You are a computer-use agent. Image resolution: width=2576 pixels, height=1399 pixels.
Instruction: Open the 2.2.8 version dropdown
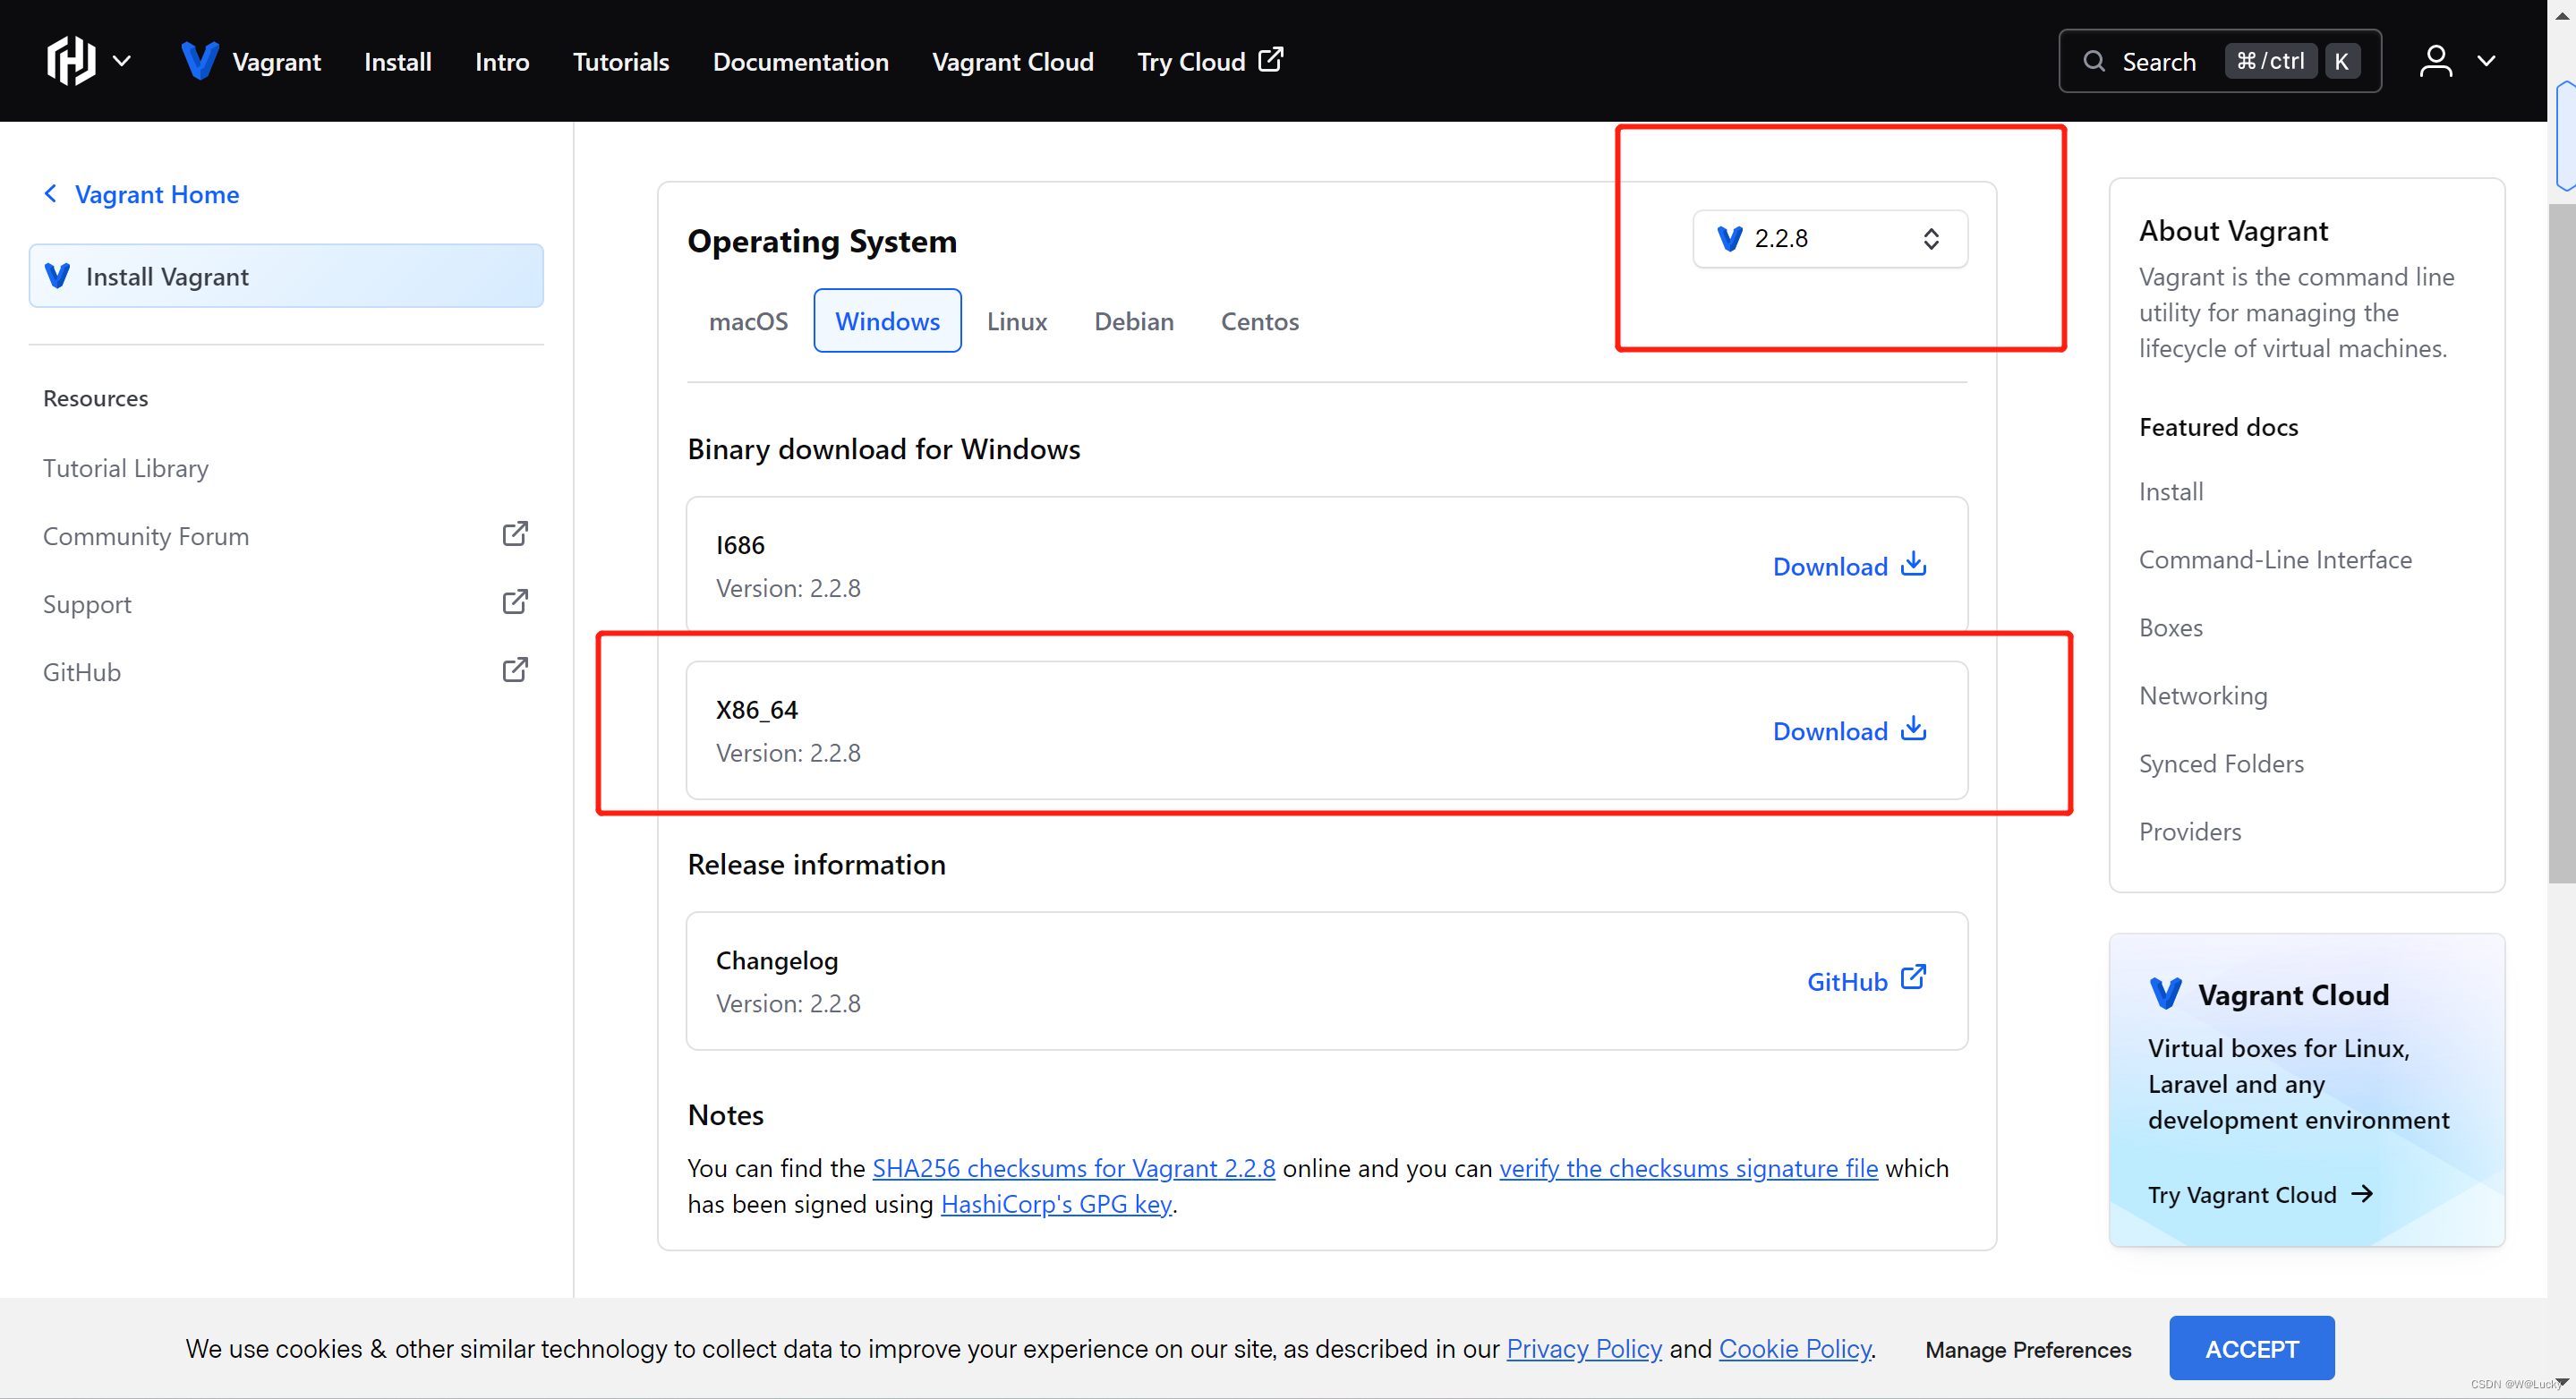1829,239
